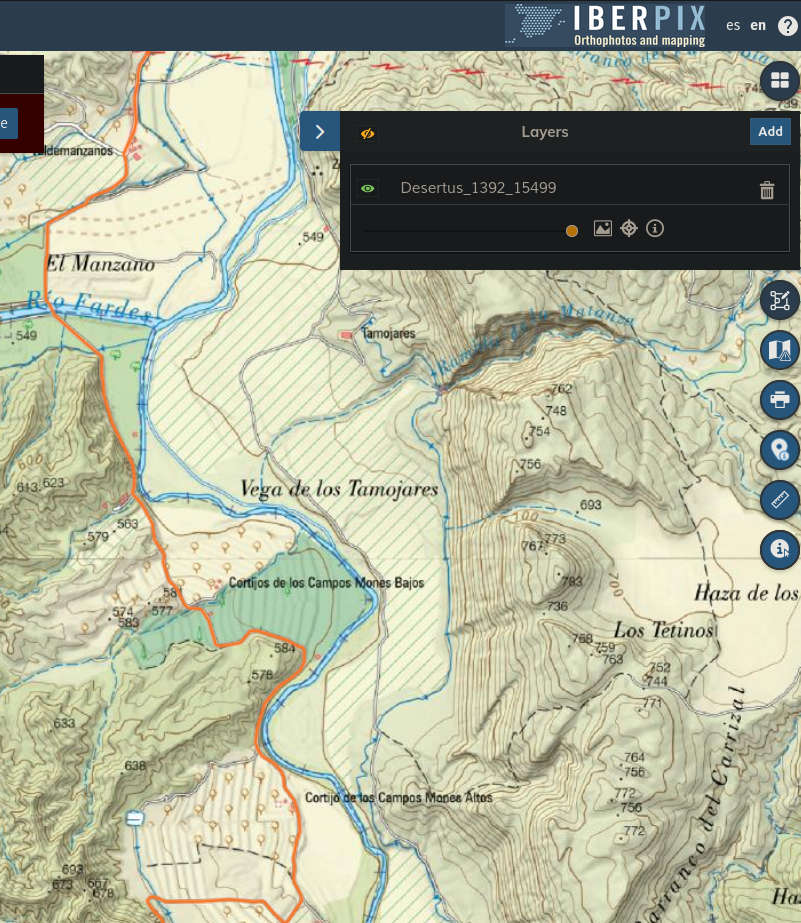Toggle visibility of Desertus_1392_15499 layer

368,188
